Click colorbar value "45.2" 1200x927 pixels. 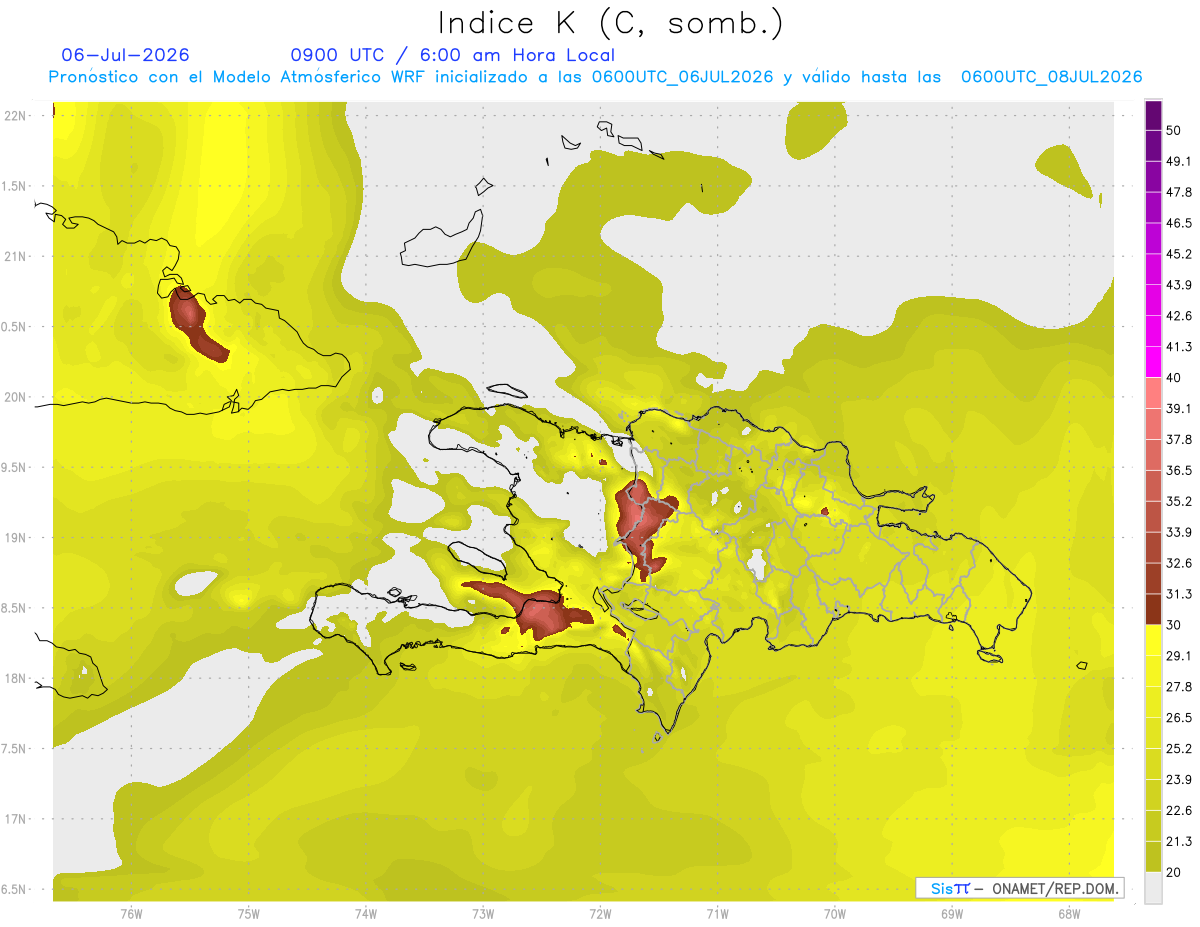[x=1180, y=254]
